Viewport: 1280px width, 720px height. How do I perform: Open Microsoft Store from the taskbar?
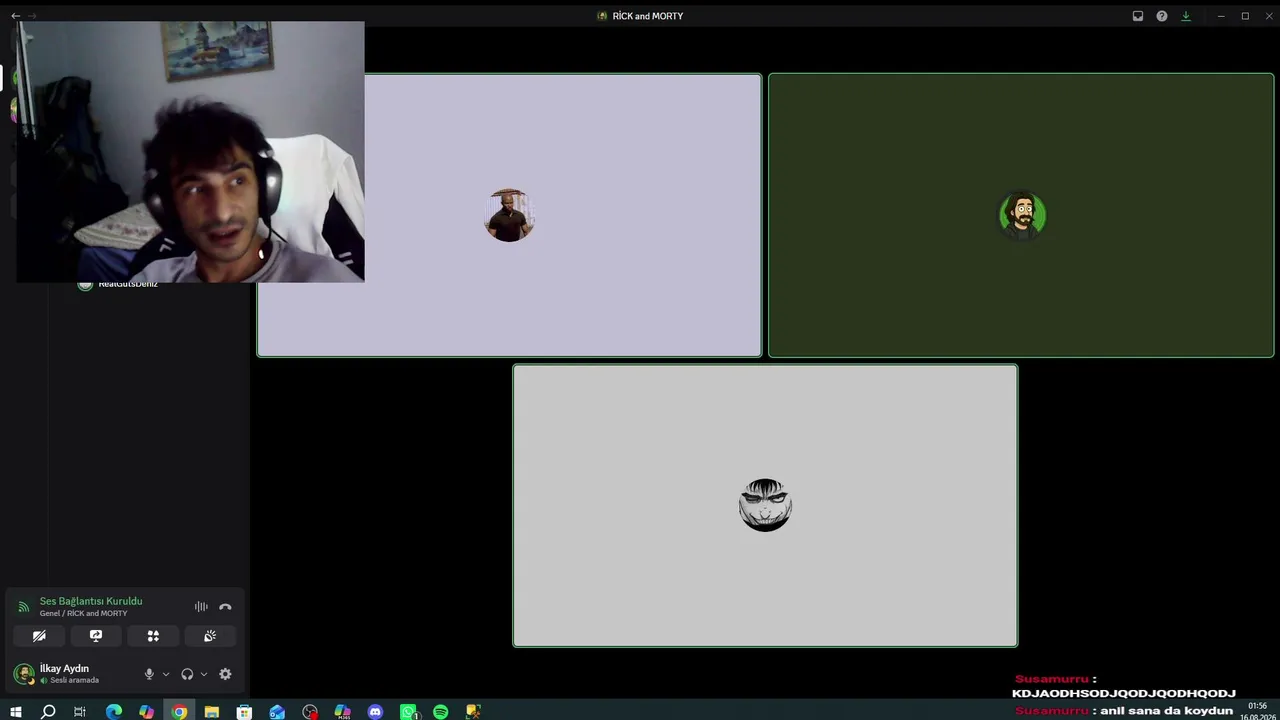(x=244, y=712)
